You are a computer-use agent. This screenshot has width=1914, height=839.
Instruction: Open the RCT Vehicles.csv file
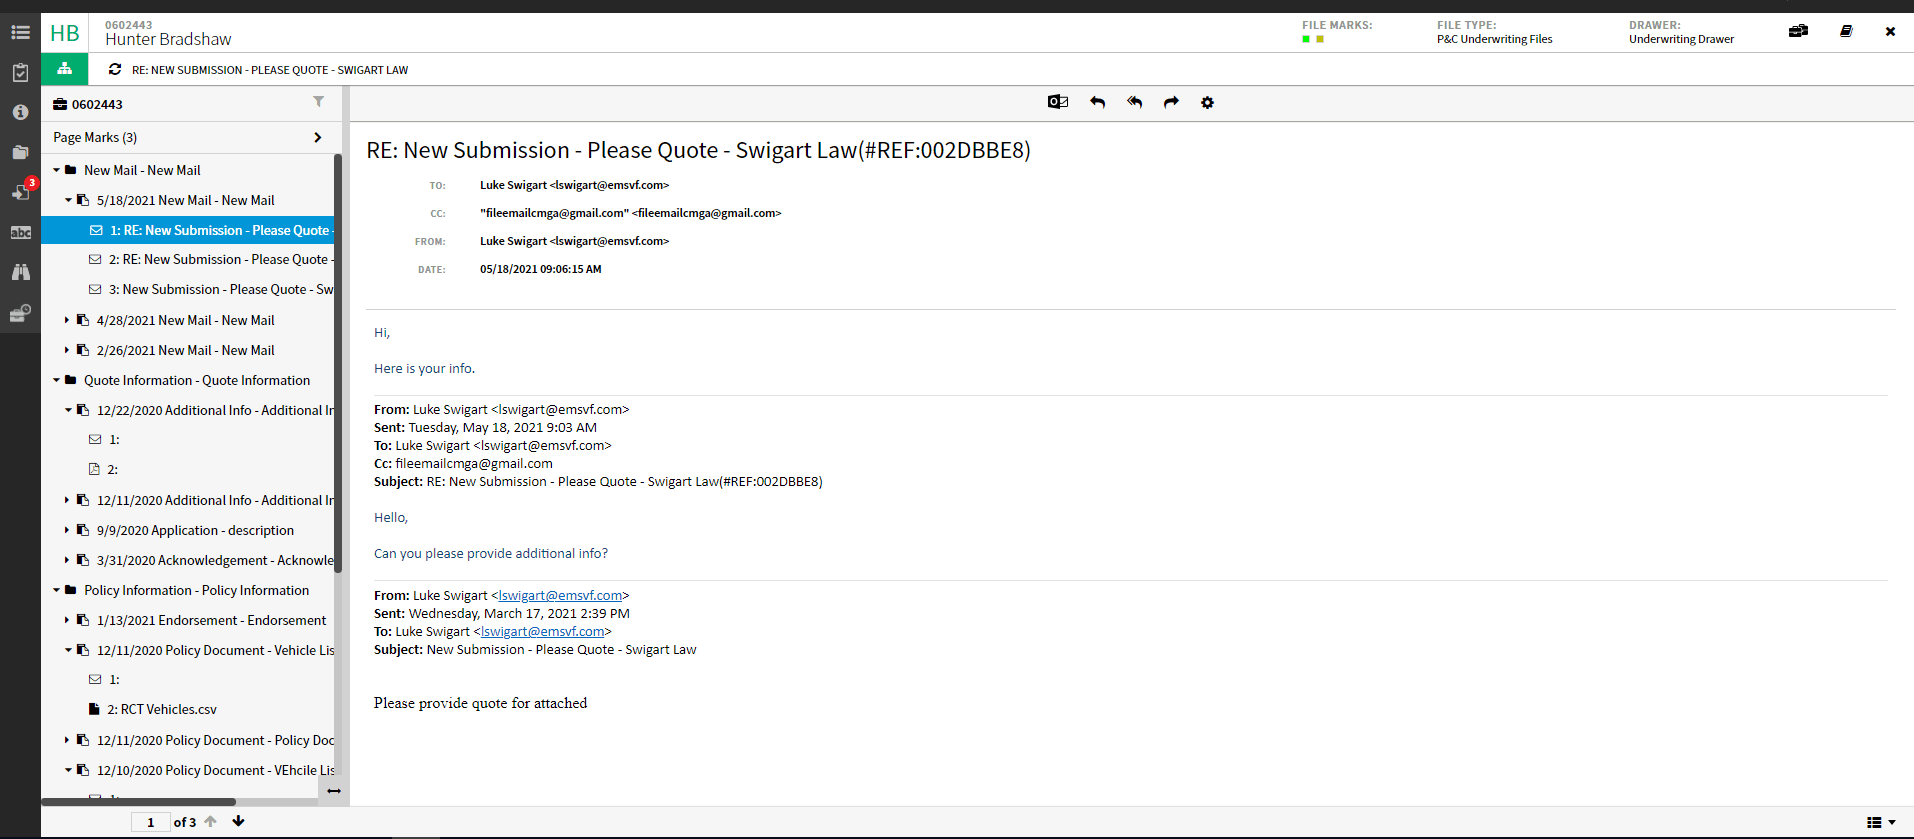pos(162,709)
